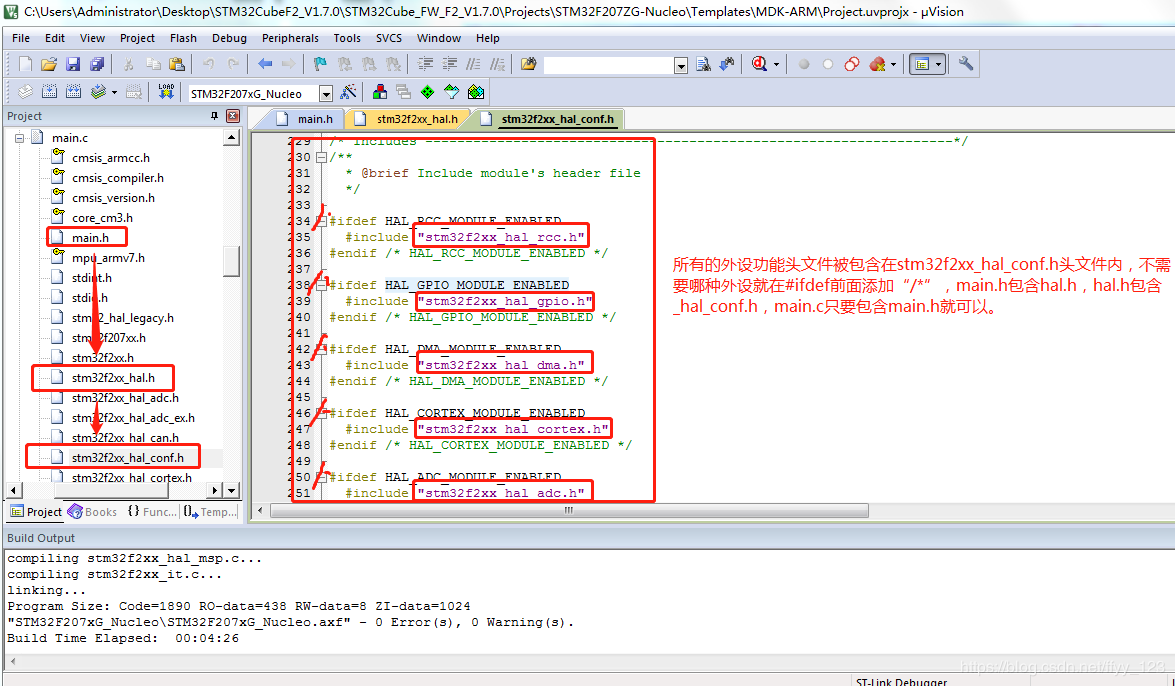Click the Build target toolbar icon
Screen dimensions: 1175x686
[x=49, y=92]
